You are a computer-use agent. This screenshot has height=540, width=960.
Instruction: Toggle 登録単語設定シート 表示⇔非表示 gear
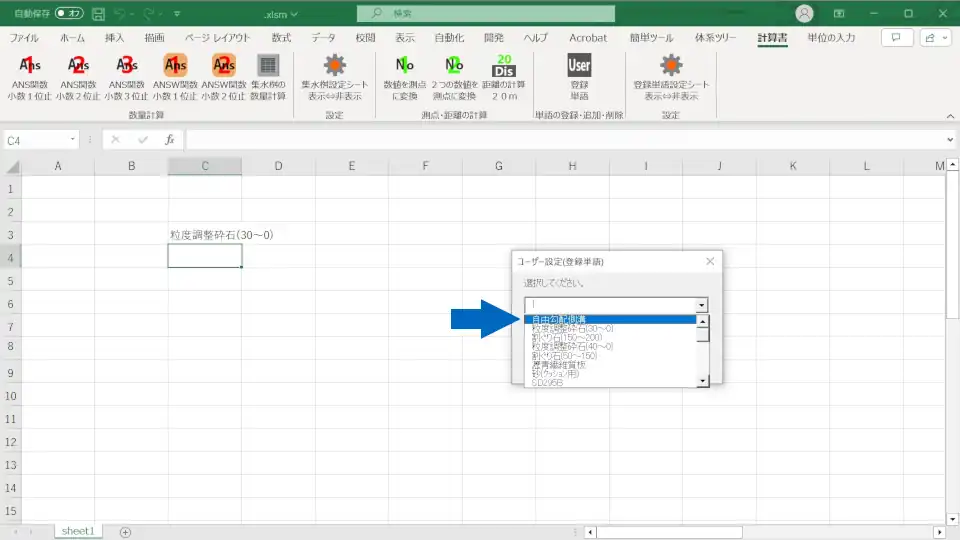tap(671, 77)
